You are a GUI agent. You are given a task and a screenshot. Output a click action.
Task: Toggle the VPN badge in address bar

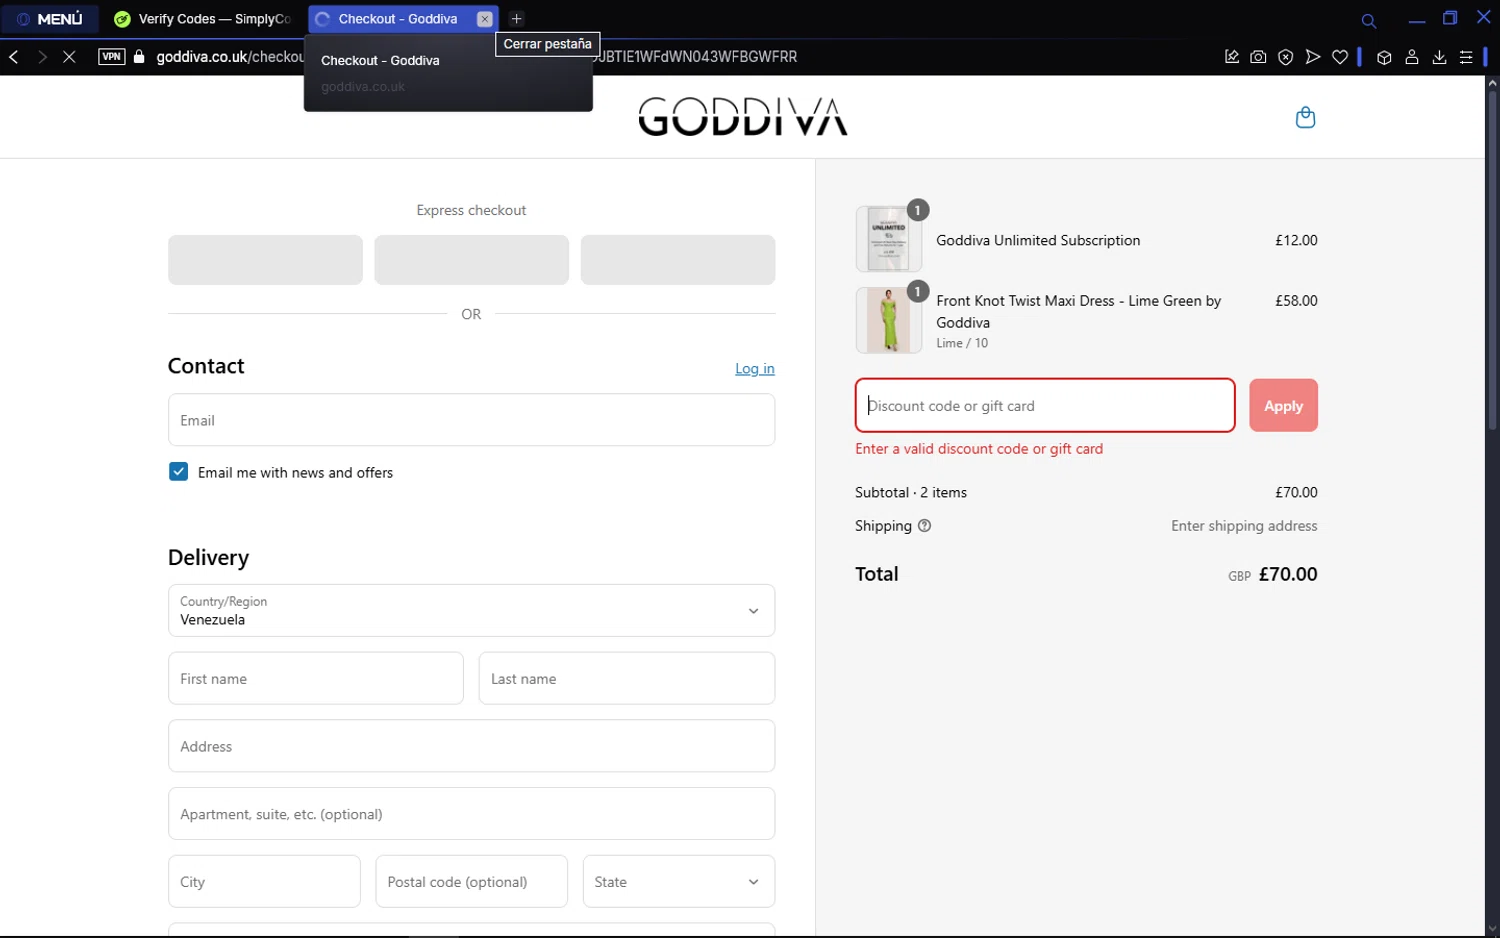click(112, 57)
